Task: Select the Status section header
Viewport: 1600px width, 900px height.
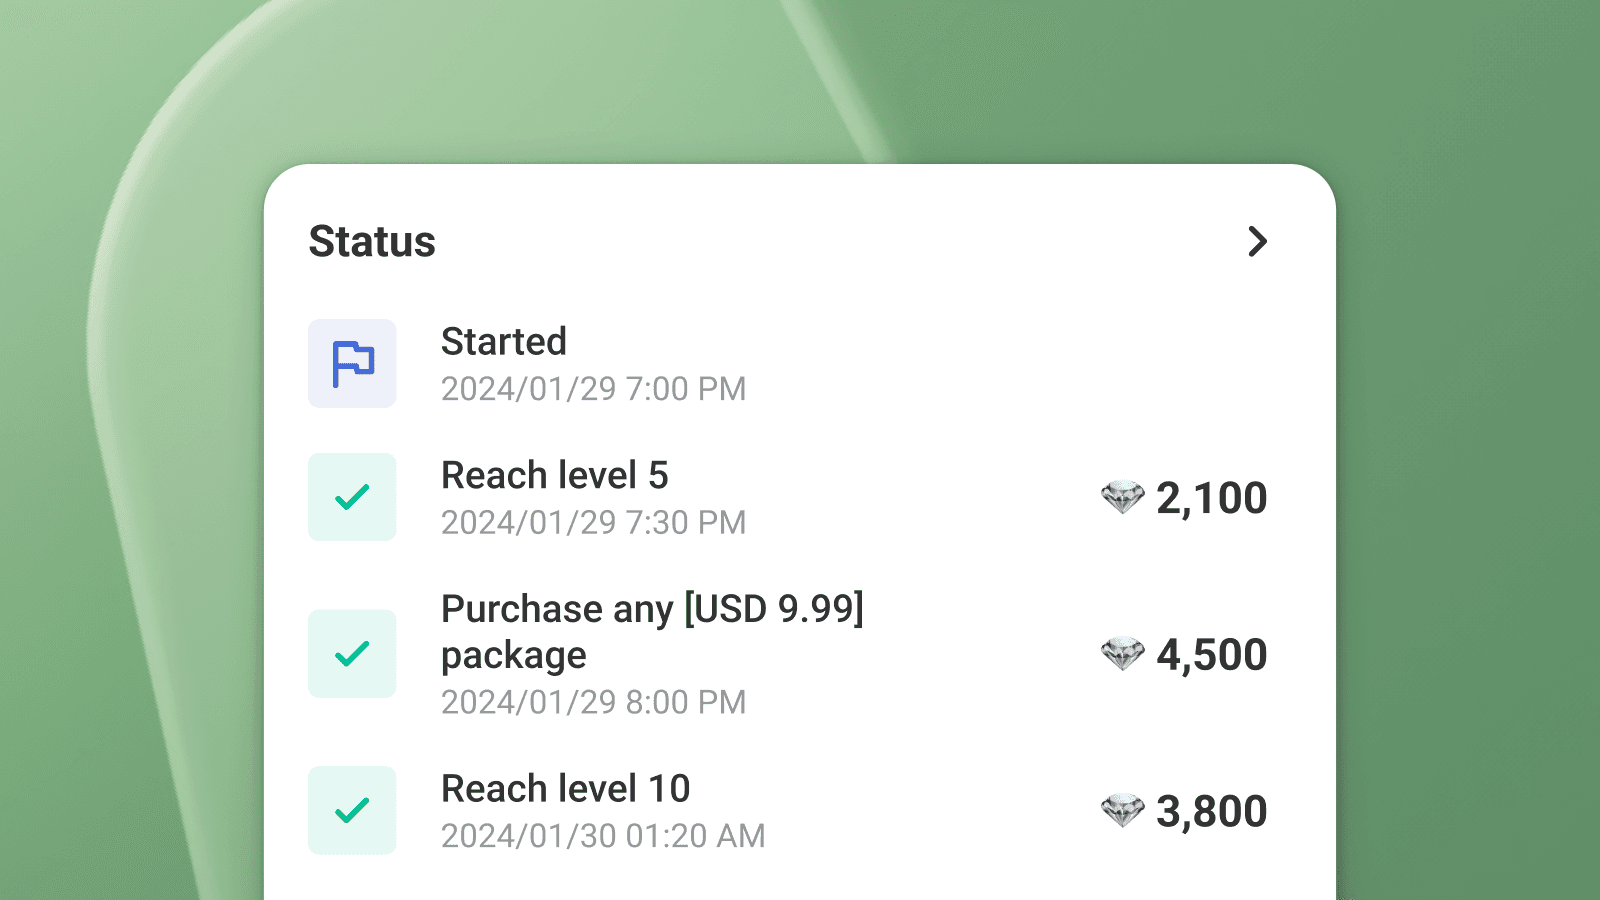Action: tap(371, 241)
